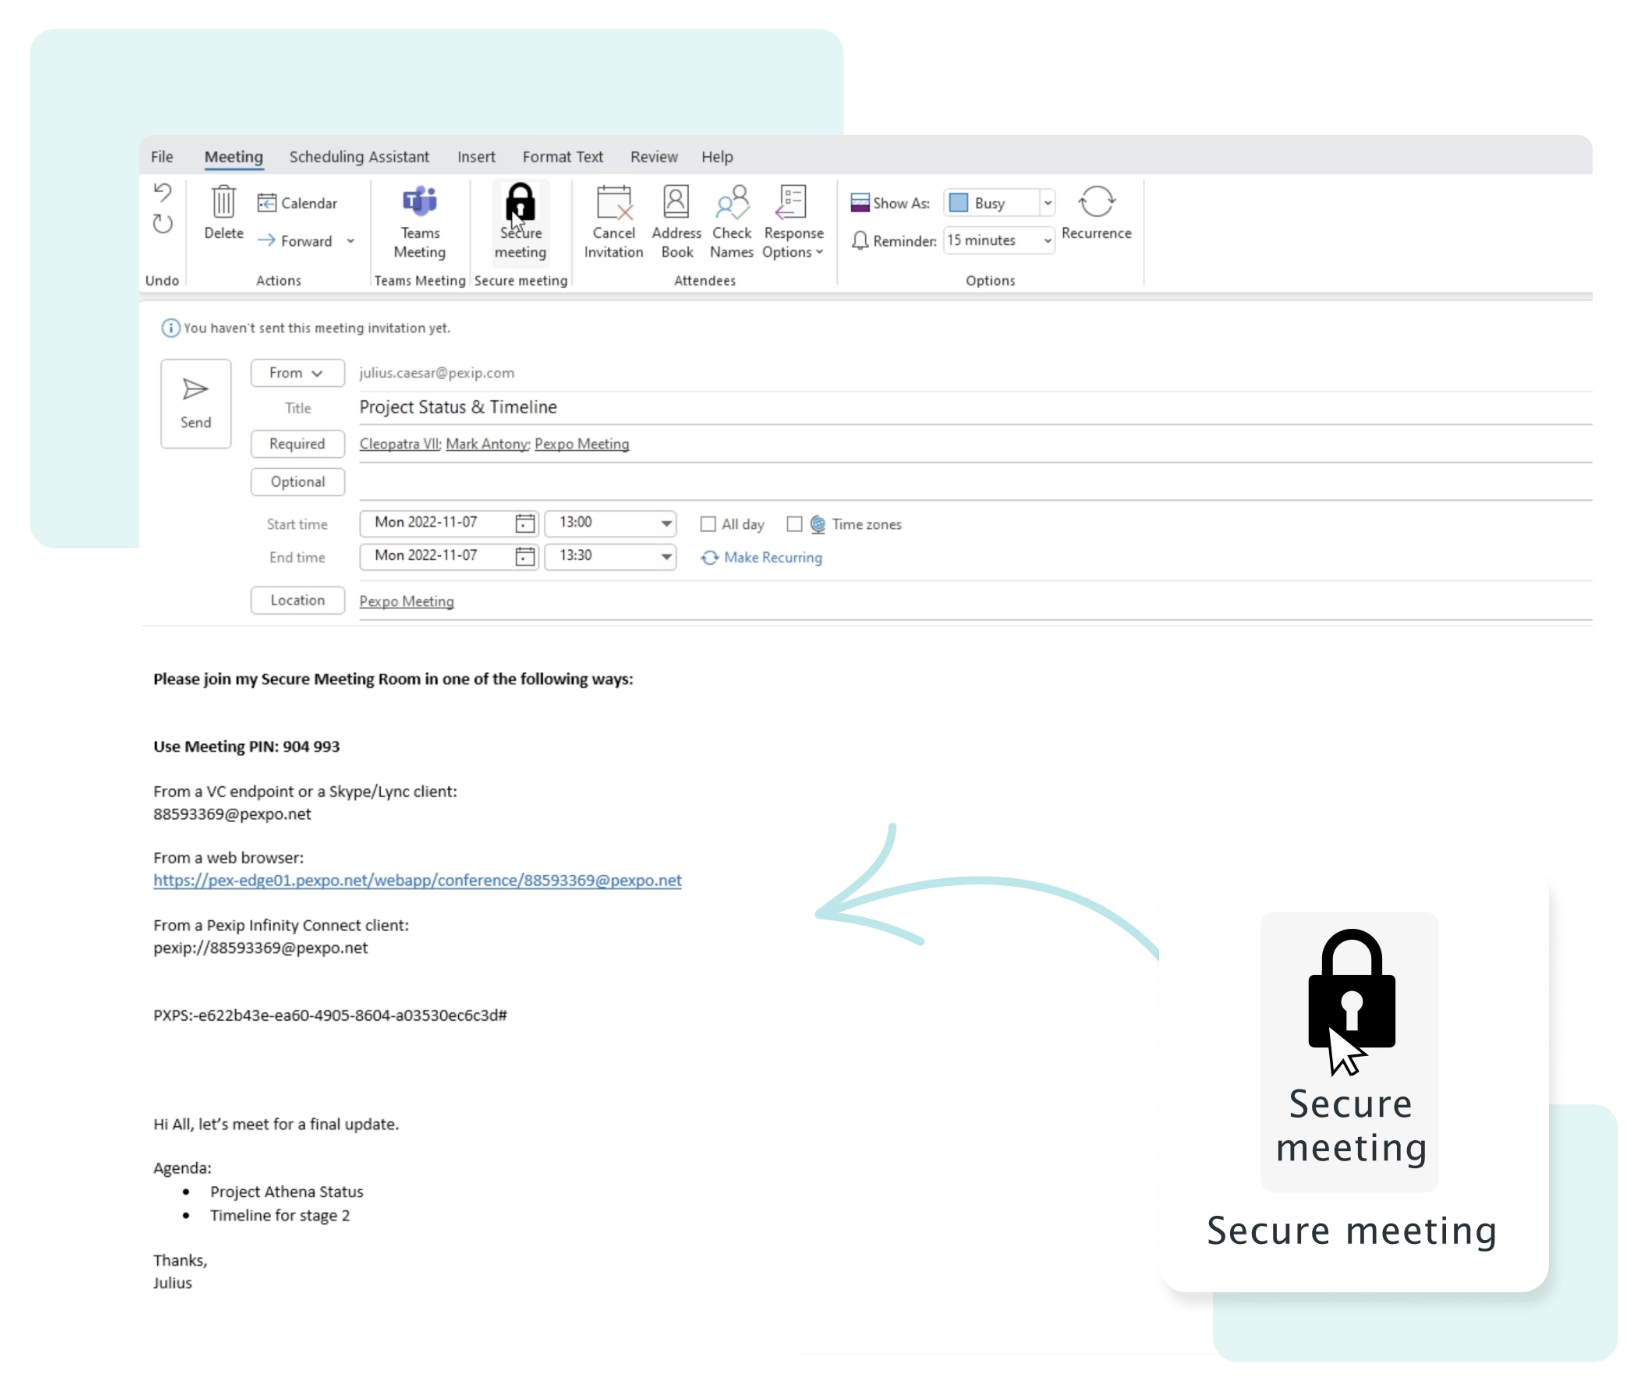1646x1390 pixels.
Task: Click the PXPS identifier line
Action: pyautogui.click(x=330, y=1015)
